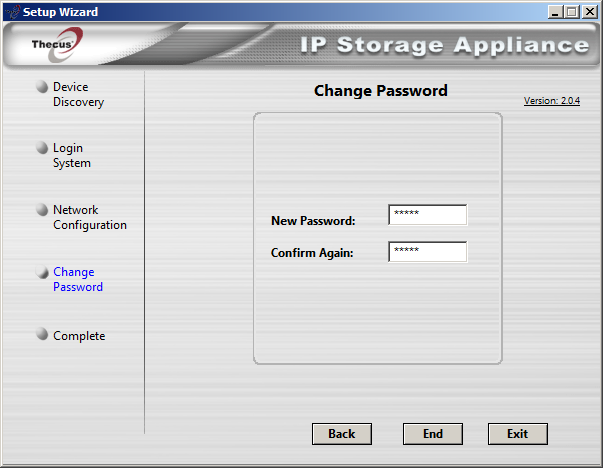Go to the Complete step label
Image resolution: width=603 pixels, height=468 pixels.
pyautogui.click(x=79, y=336)
